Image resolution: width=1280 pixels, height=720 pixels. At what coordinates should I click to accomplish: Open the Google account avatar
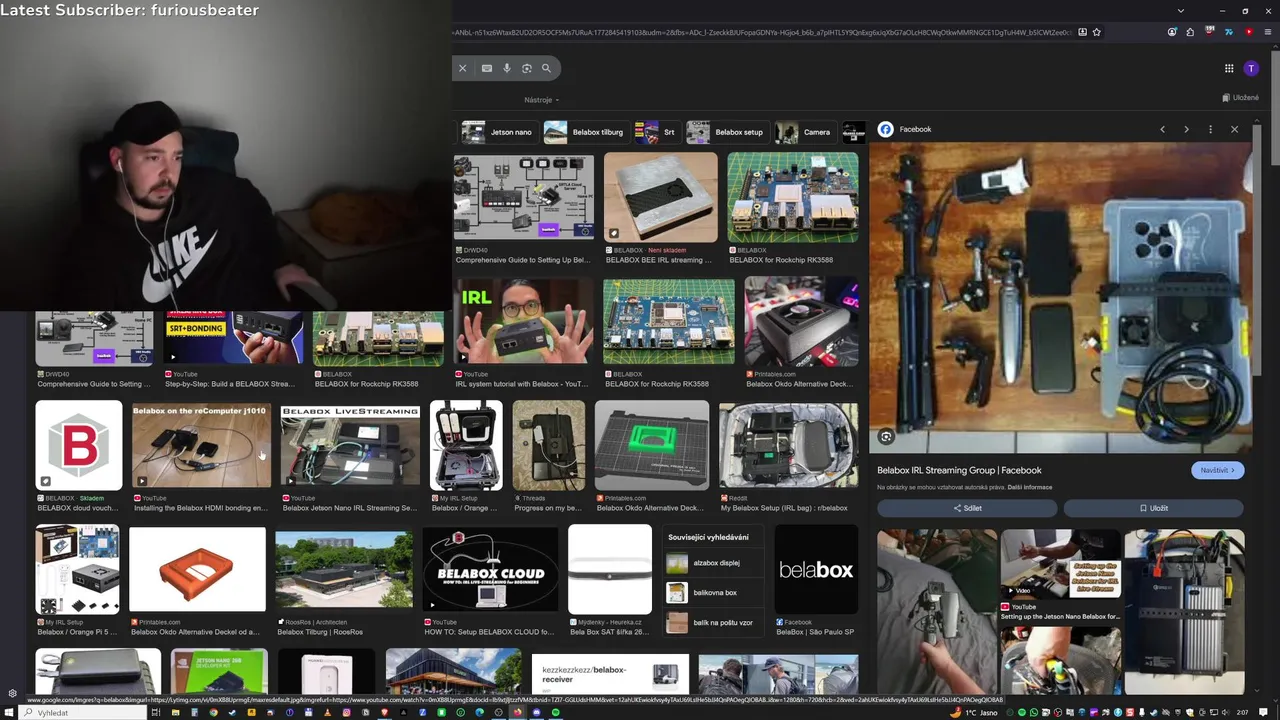(1251, 68)
